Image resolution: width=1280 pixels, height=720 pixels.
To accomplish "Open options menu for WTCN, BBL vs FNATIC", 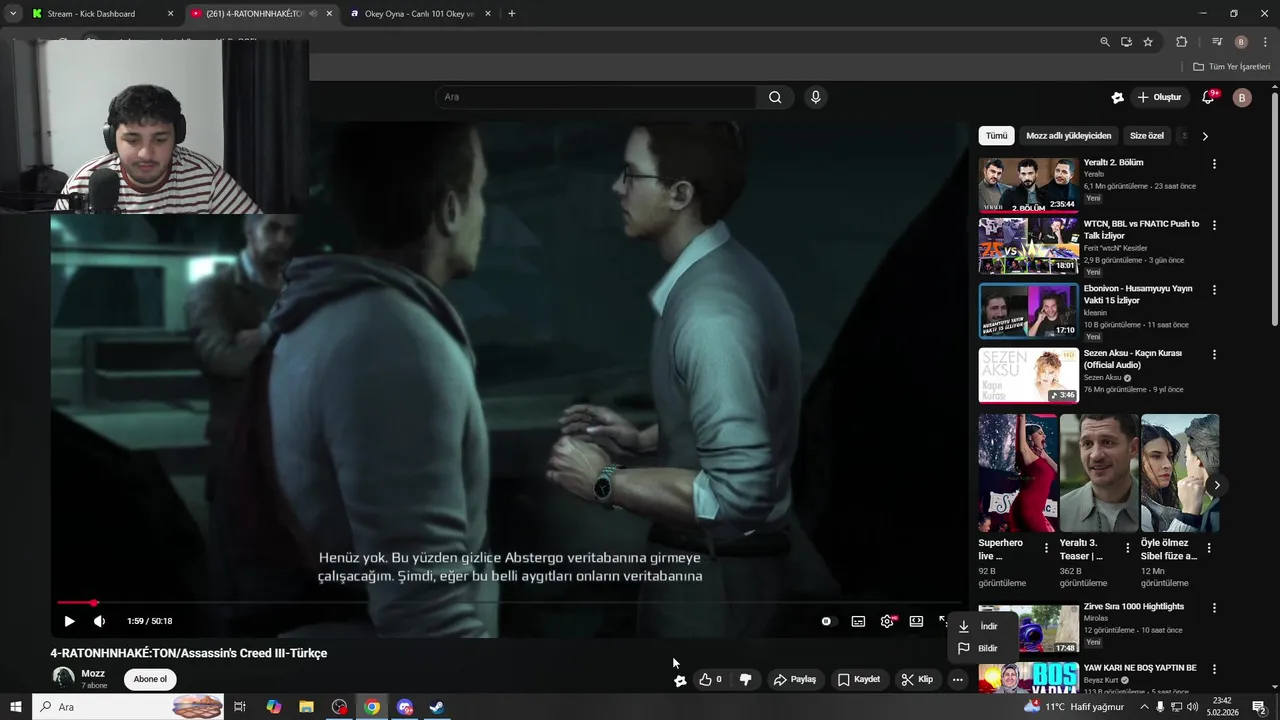I will pos(1214,226).
